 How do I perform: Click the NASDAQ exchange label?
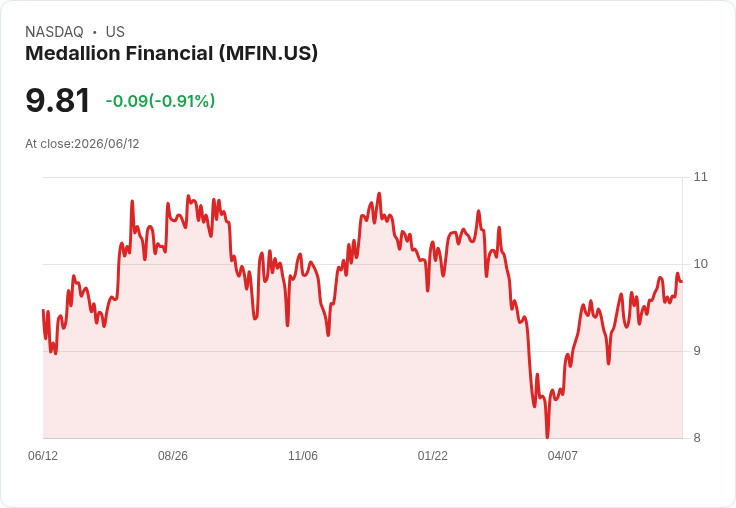pyautogui.click(x=54, y=32)
